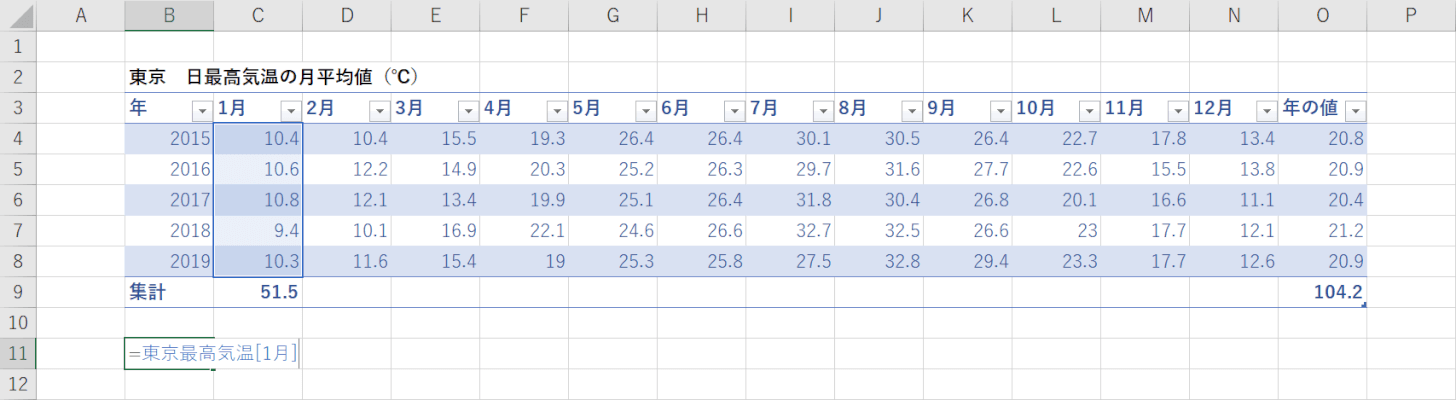Select the year total cell 104.2

[1322, 292]
